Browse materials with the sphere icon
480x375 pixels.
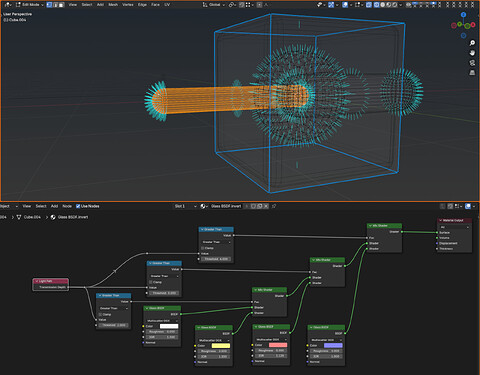pos(204,206)
